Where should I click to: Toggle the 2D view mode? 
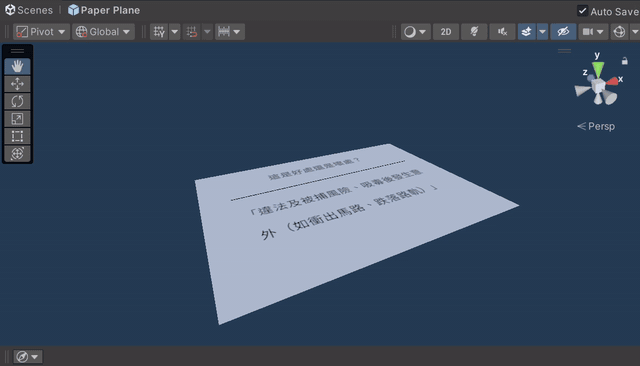point(446,32)
